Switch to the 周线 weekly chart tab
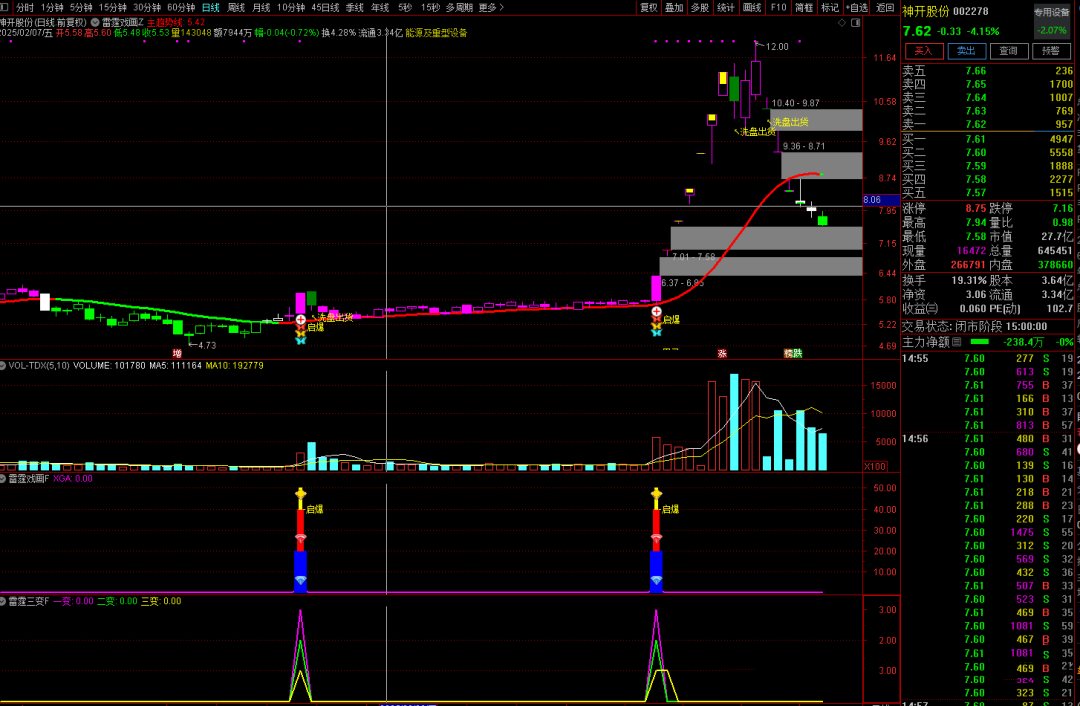 [x=236, y=7]
